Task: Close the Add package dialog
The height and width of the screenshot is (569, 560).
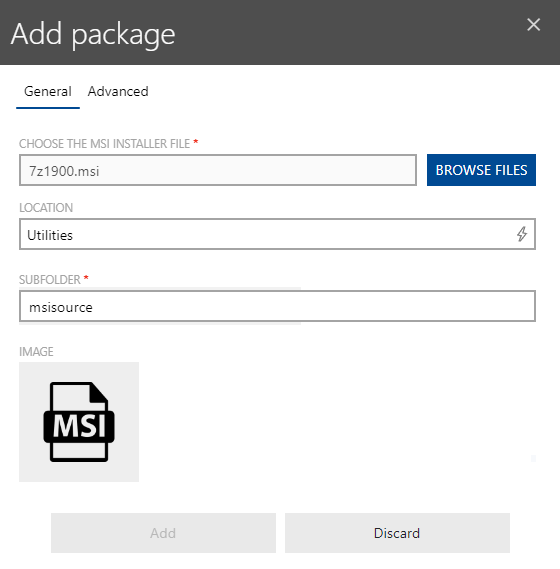Action: (533, 25)
